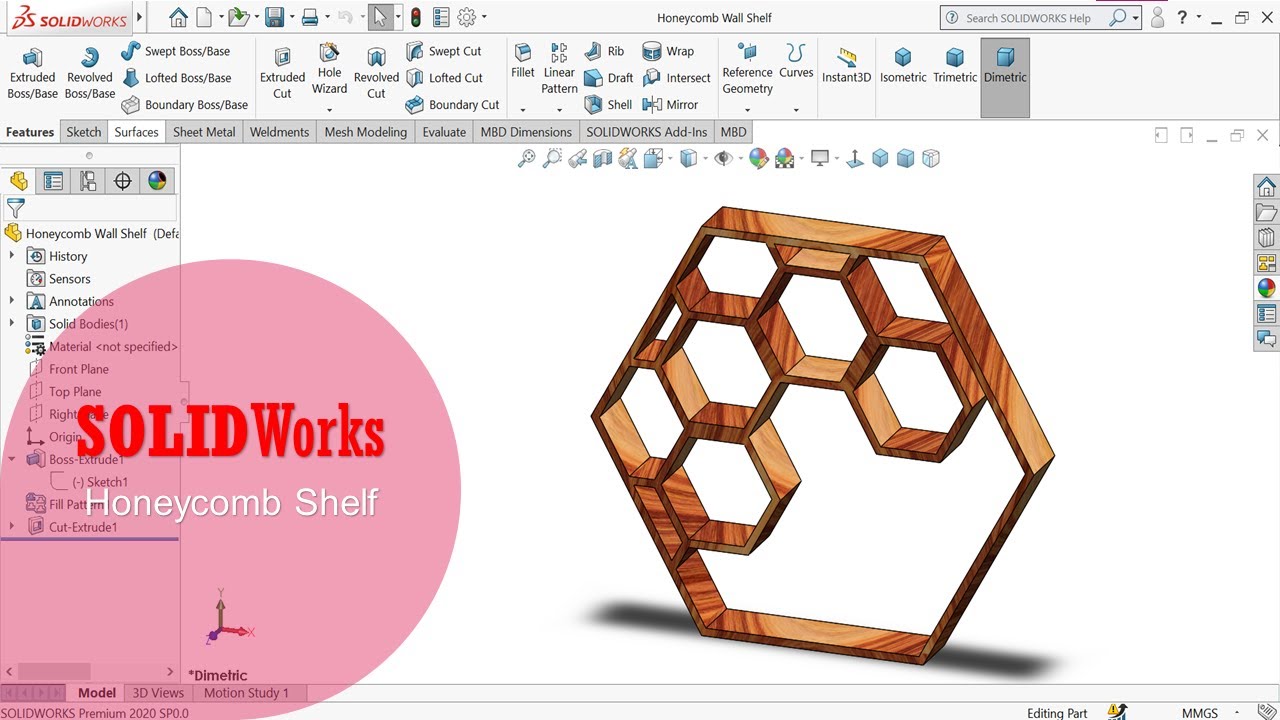Open the FeatureManager design tree tab

18,180
